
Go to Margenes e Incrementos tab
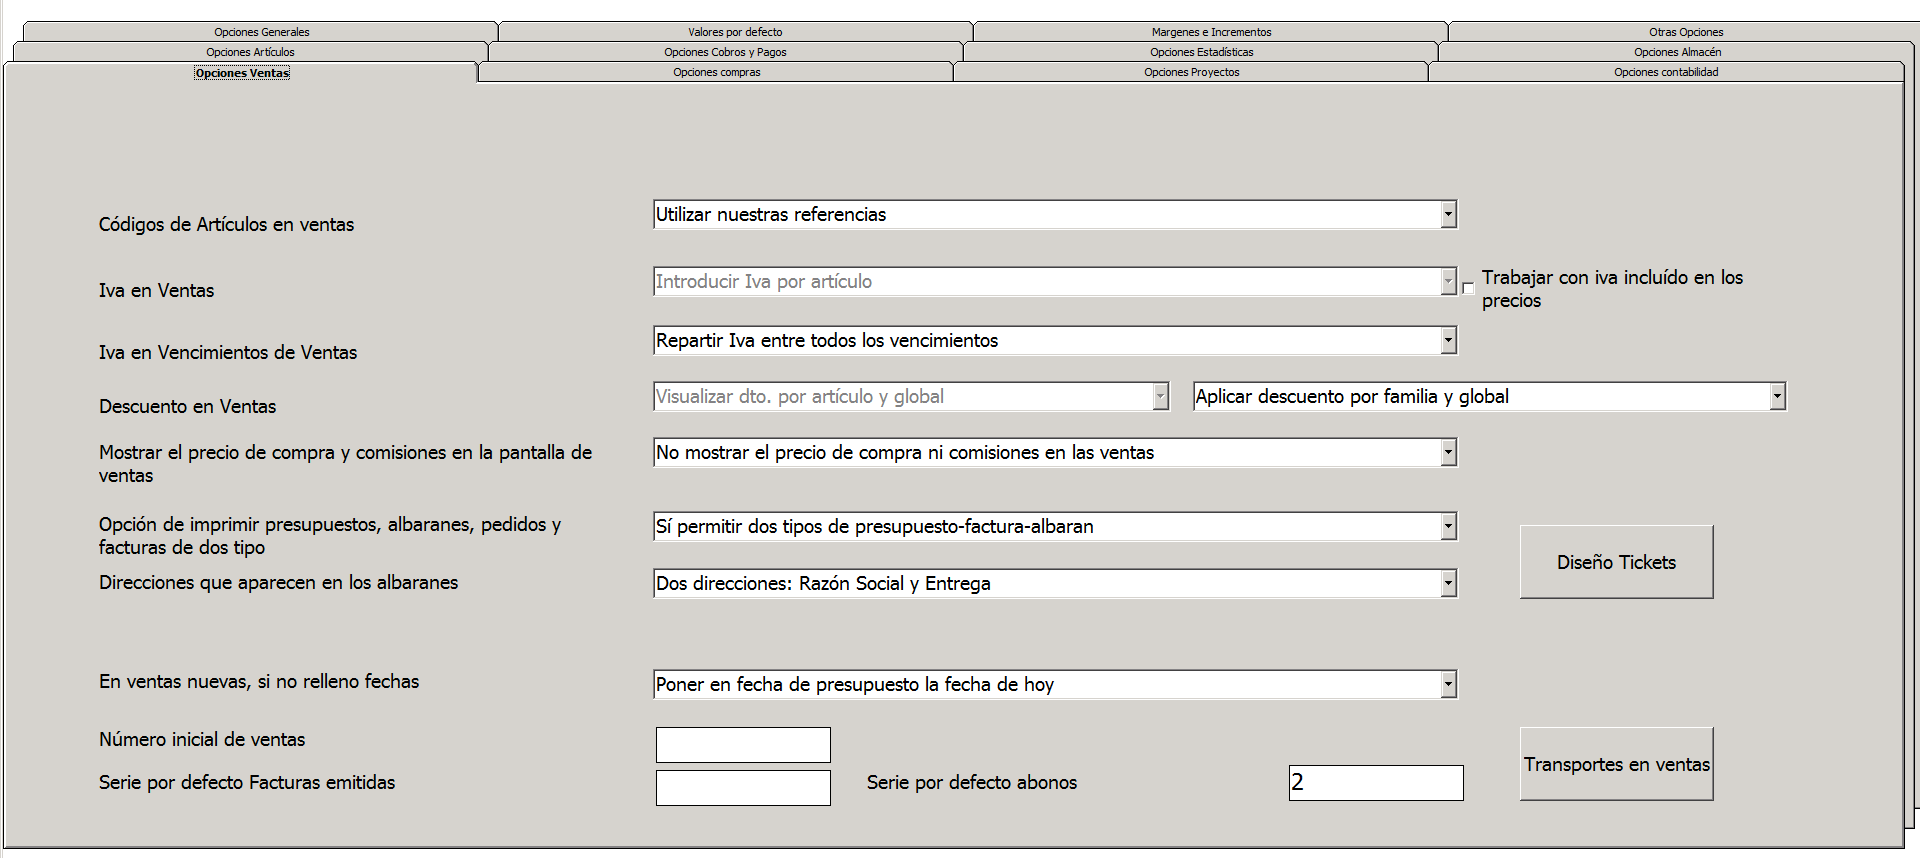1211,32
